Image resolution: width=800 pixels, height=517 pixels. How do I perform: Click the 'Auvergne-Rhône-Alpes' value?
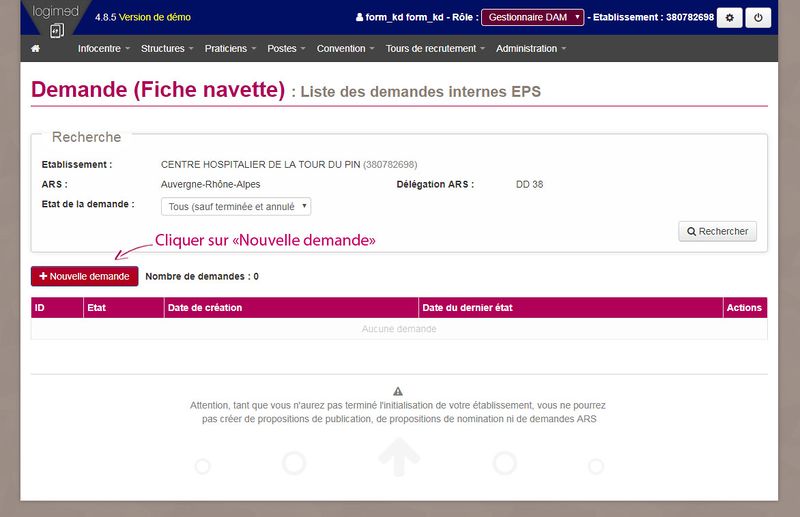coord(211,185)
